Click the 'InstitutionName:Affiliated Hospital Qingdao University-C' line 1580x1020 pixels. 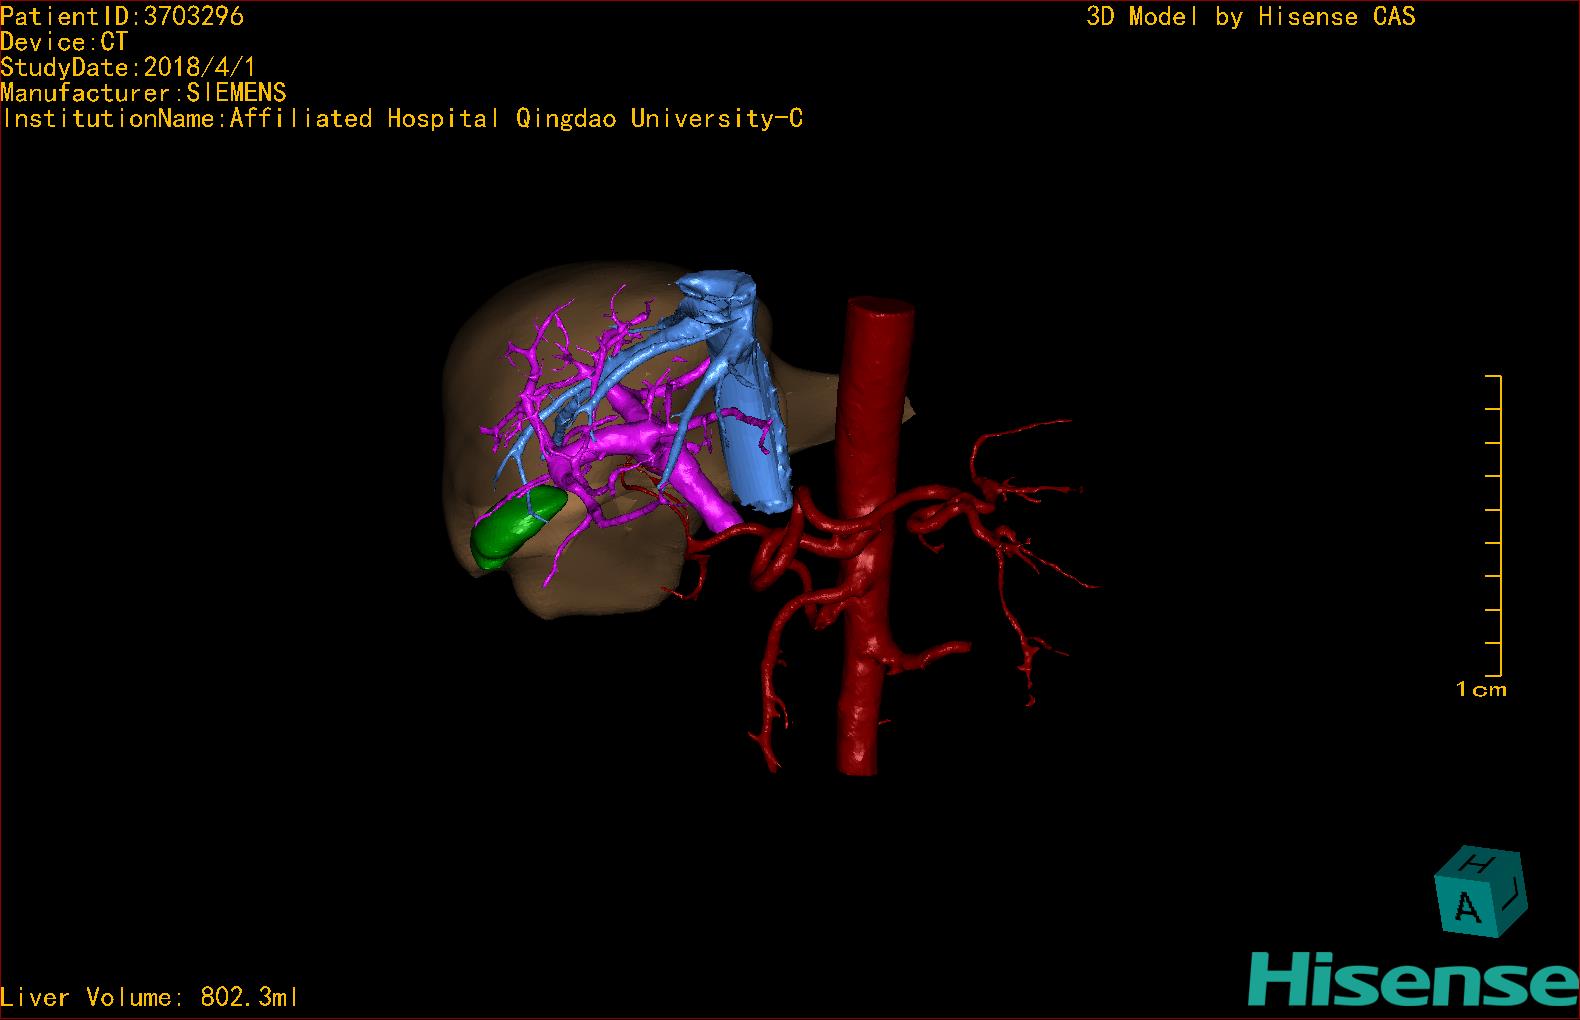[x=401, y=119]
